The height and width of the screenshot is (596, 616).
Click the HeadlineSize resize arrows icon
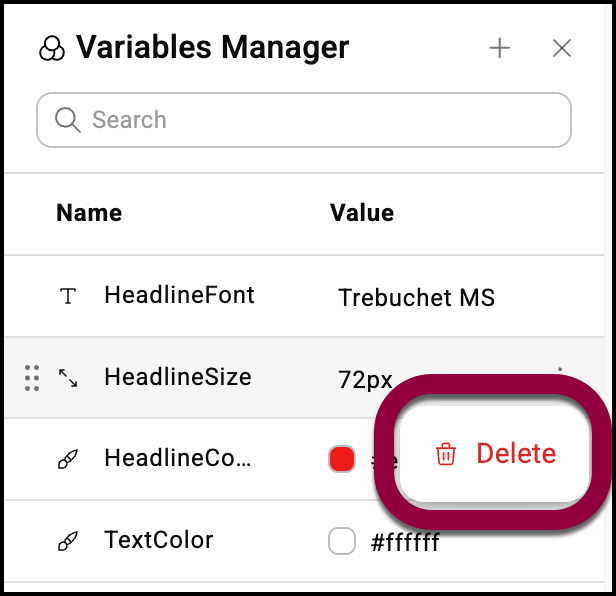[67, 378]
